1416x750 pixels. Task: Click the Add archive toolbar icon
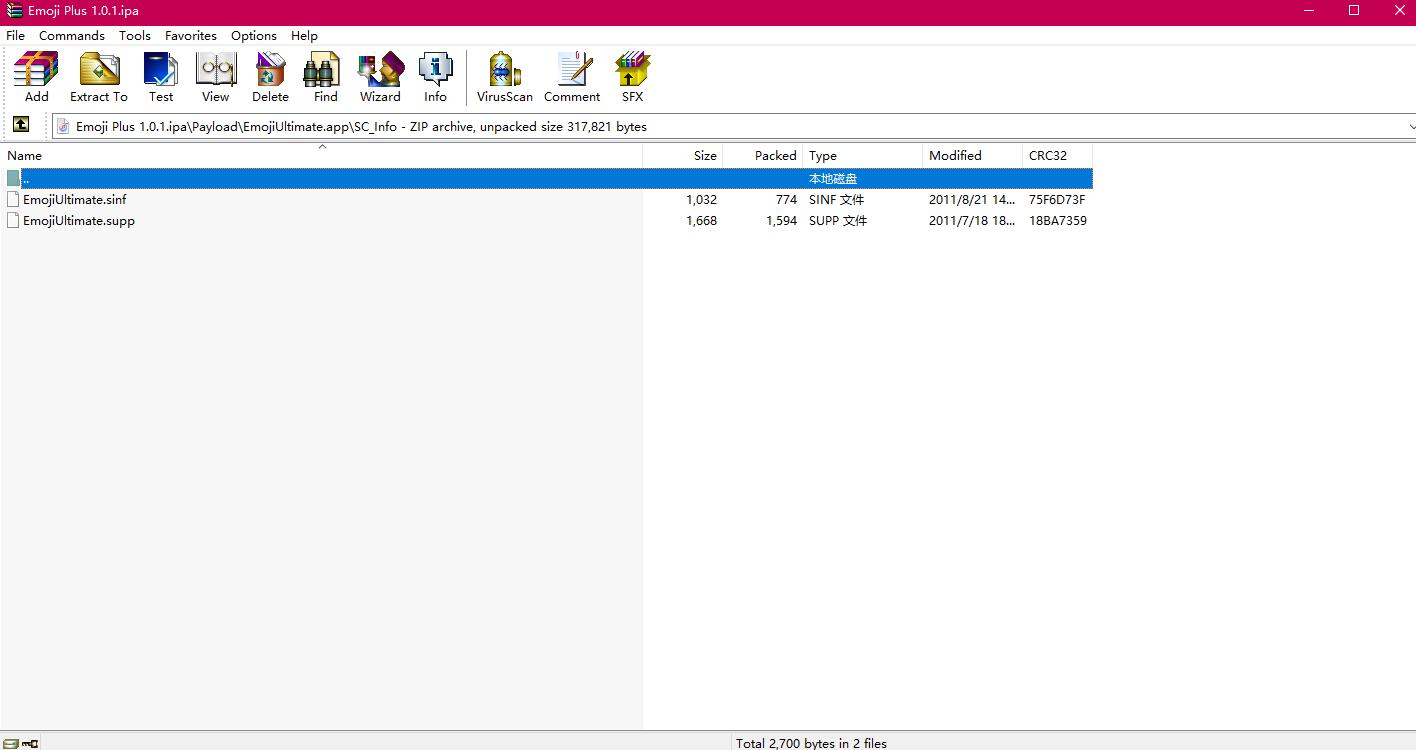pos(36,77)
